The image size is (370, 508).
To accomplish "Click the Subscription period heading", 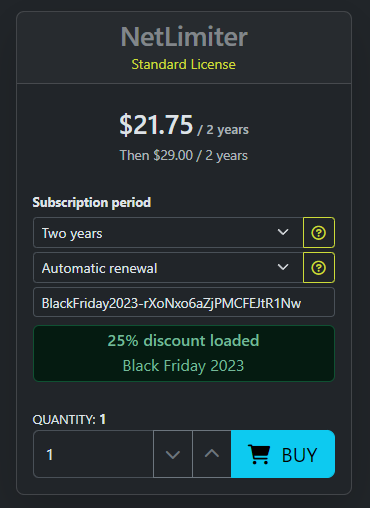I will pyautogui.click(x=92, y=203).
